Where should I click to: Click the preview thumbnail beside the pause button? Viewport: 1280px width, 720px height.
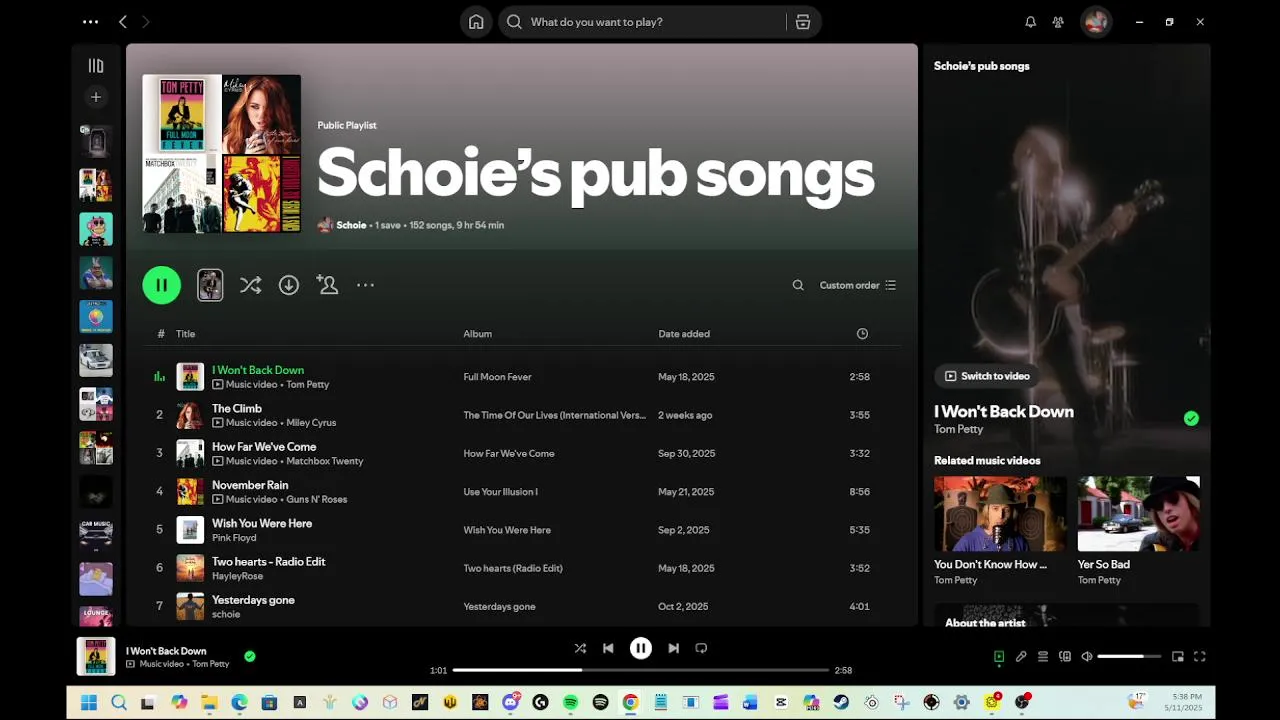coord(210,285)
